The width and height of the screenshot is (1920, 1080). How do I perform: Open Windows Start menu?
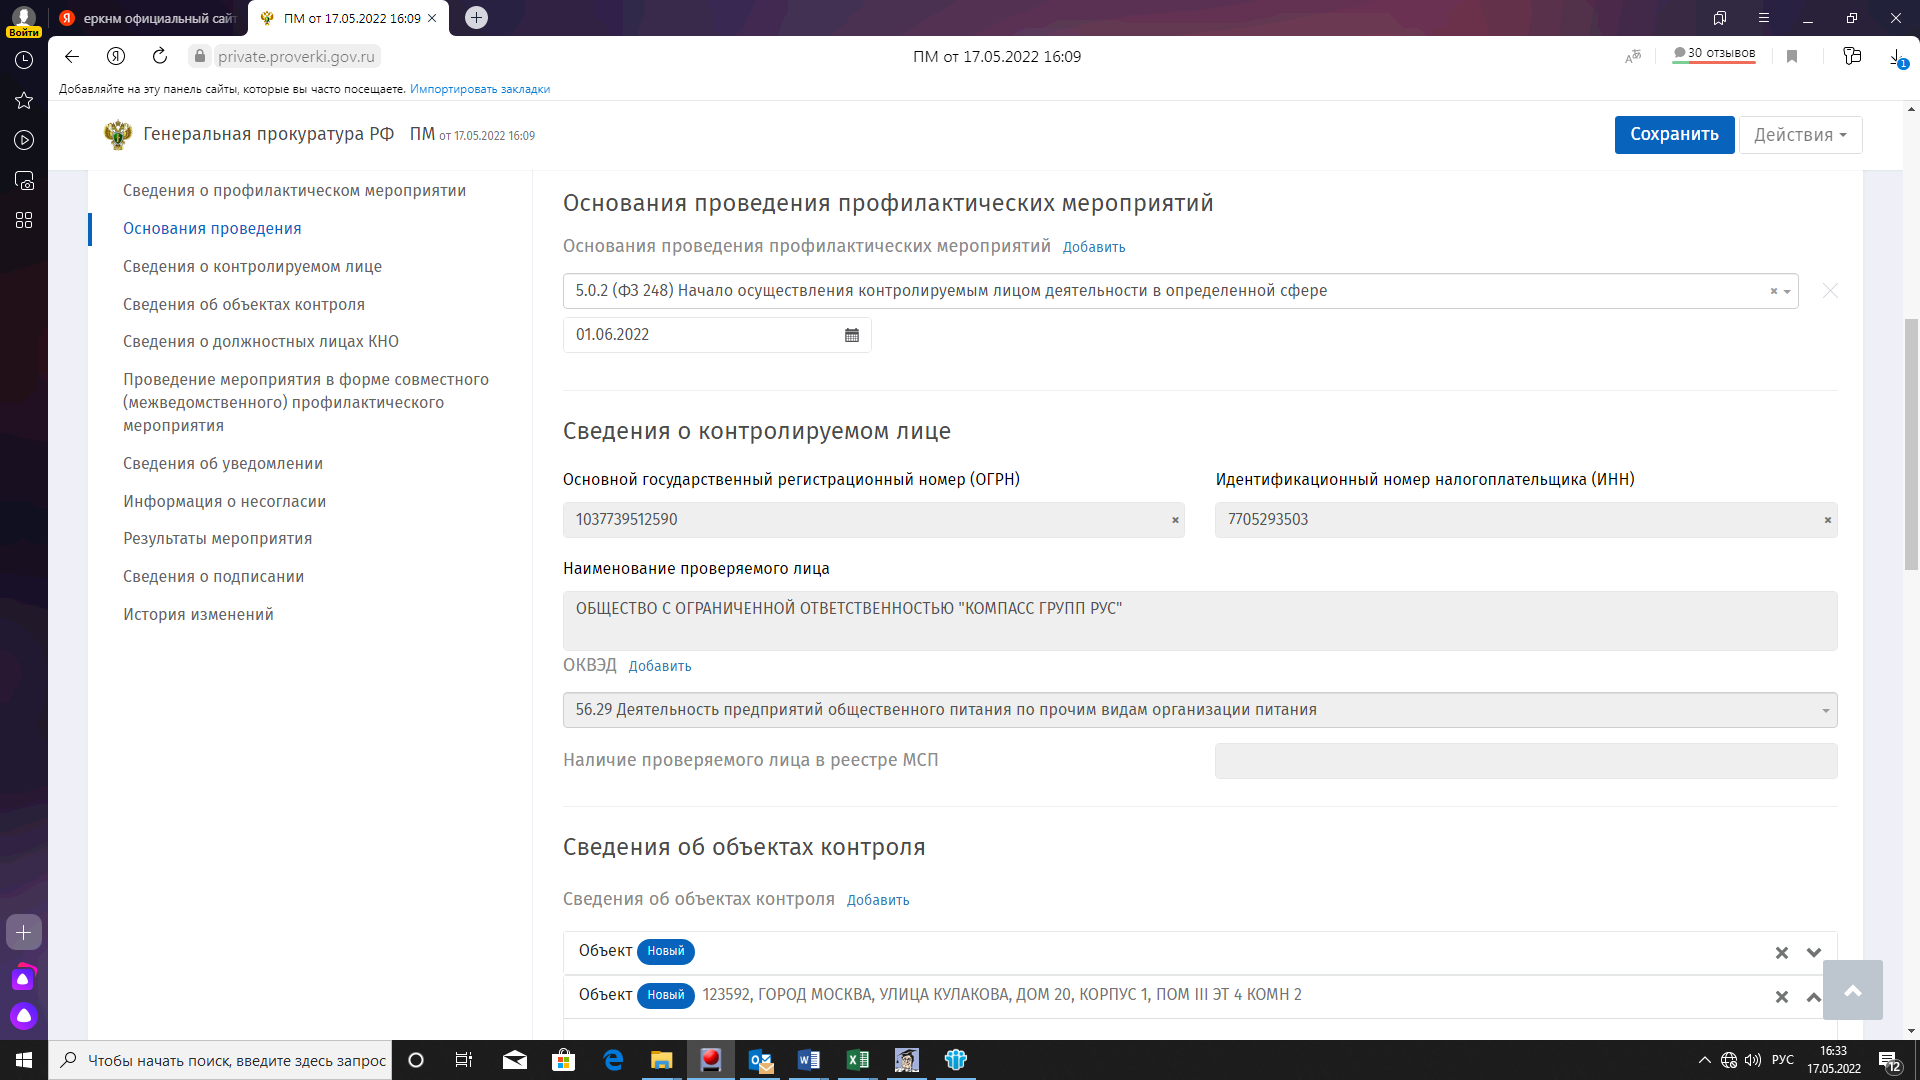tap(24, 1060)
